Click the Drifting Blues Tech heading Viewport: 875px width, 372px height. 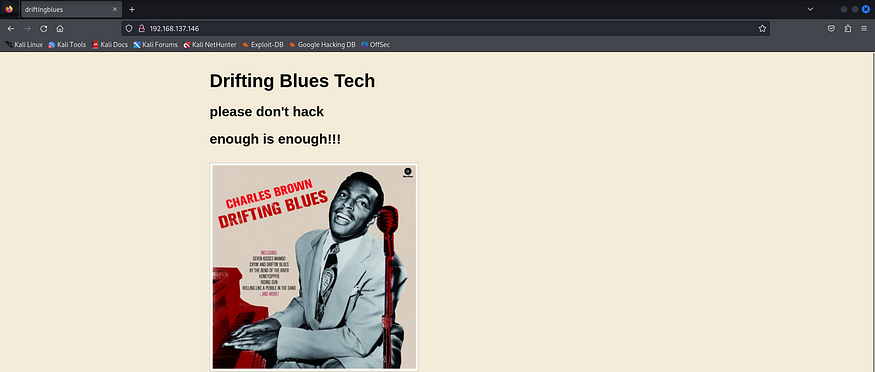[x=292, y=81]
